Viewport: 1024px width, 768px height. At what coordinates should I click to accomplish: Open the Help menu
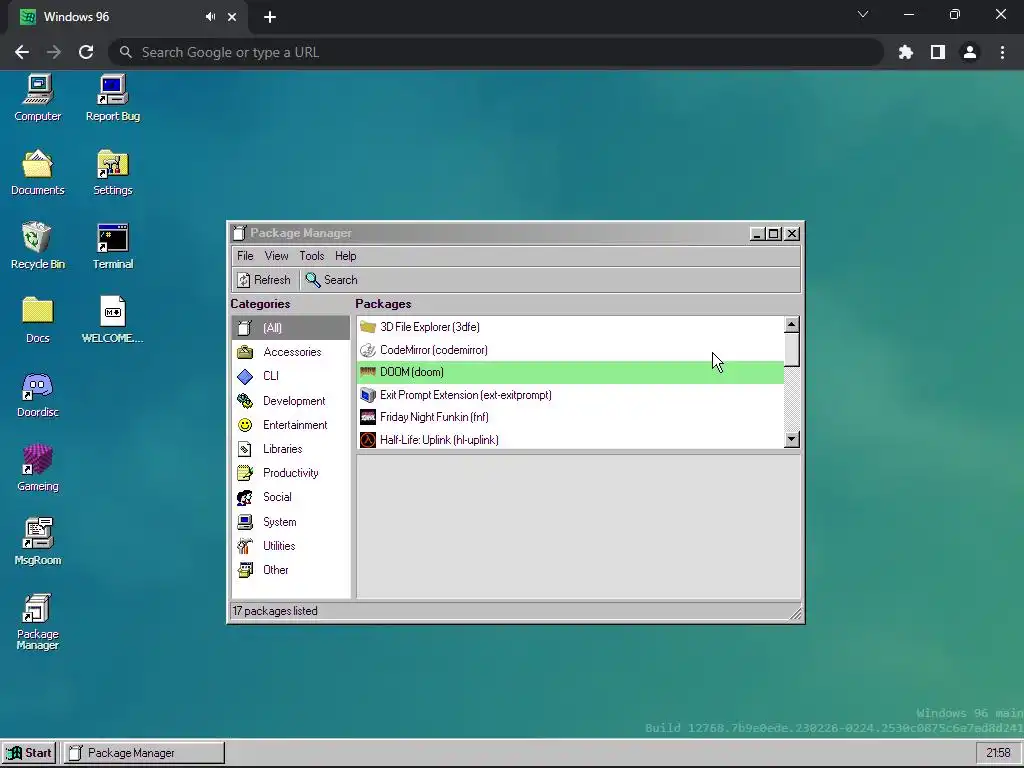pos(345,256)
